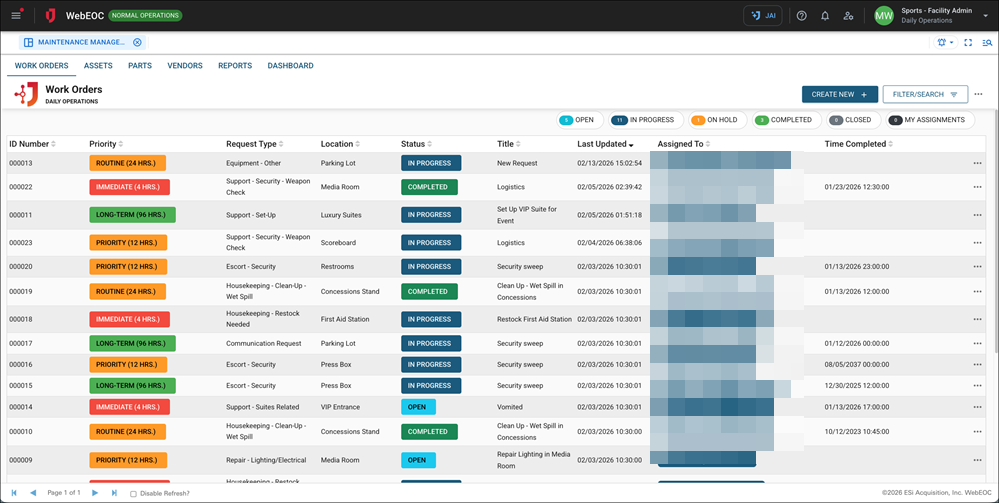Check the Disable Refresh checkbox
This screenshot has width=1000, height=504.
134,494
